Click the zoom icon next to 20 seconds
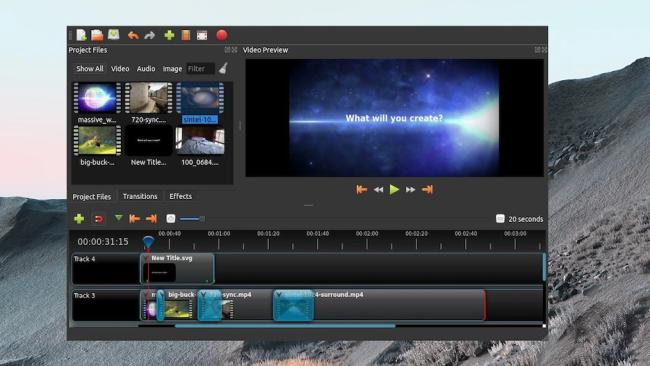Screen dimensions: 650x366 [x=500, y=218]
